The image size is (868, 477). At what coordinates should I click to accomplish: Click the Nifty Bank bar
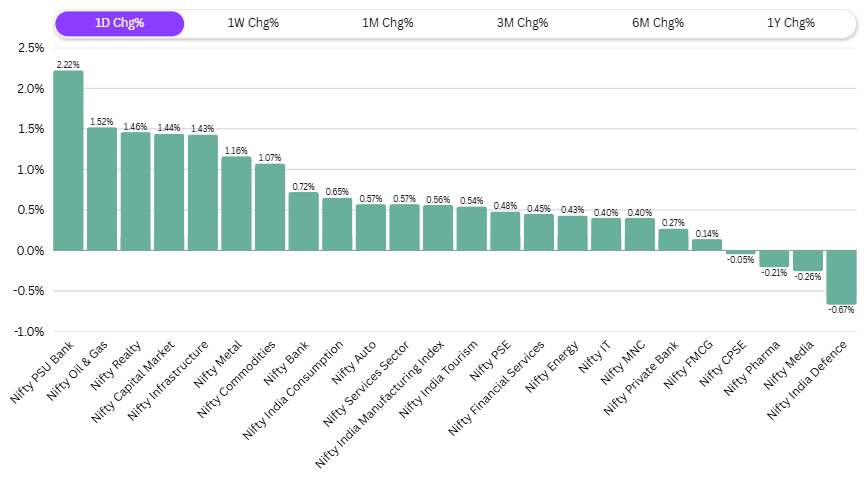pos(303,221)
